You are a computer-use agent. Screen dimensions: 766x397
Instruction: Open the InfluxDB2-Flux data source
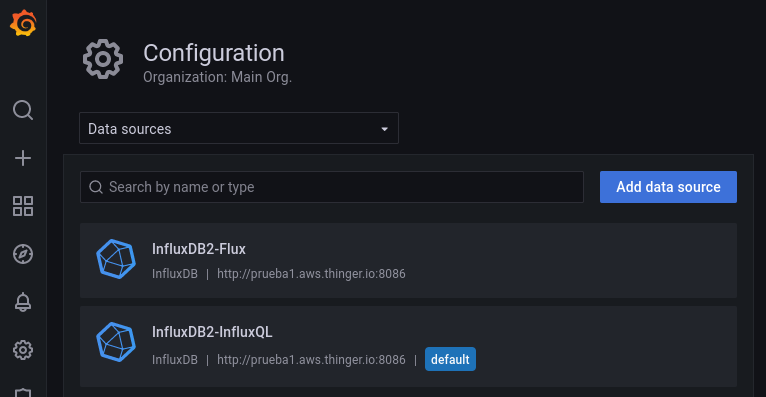pos(408,261)
